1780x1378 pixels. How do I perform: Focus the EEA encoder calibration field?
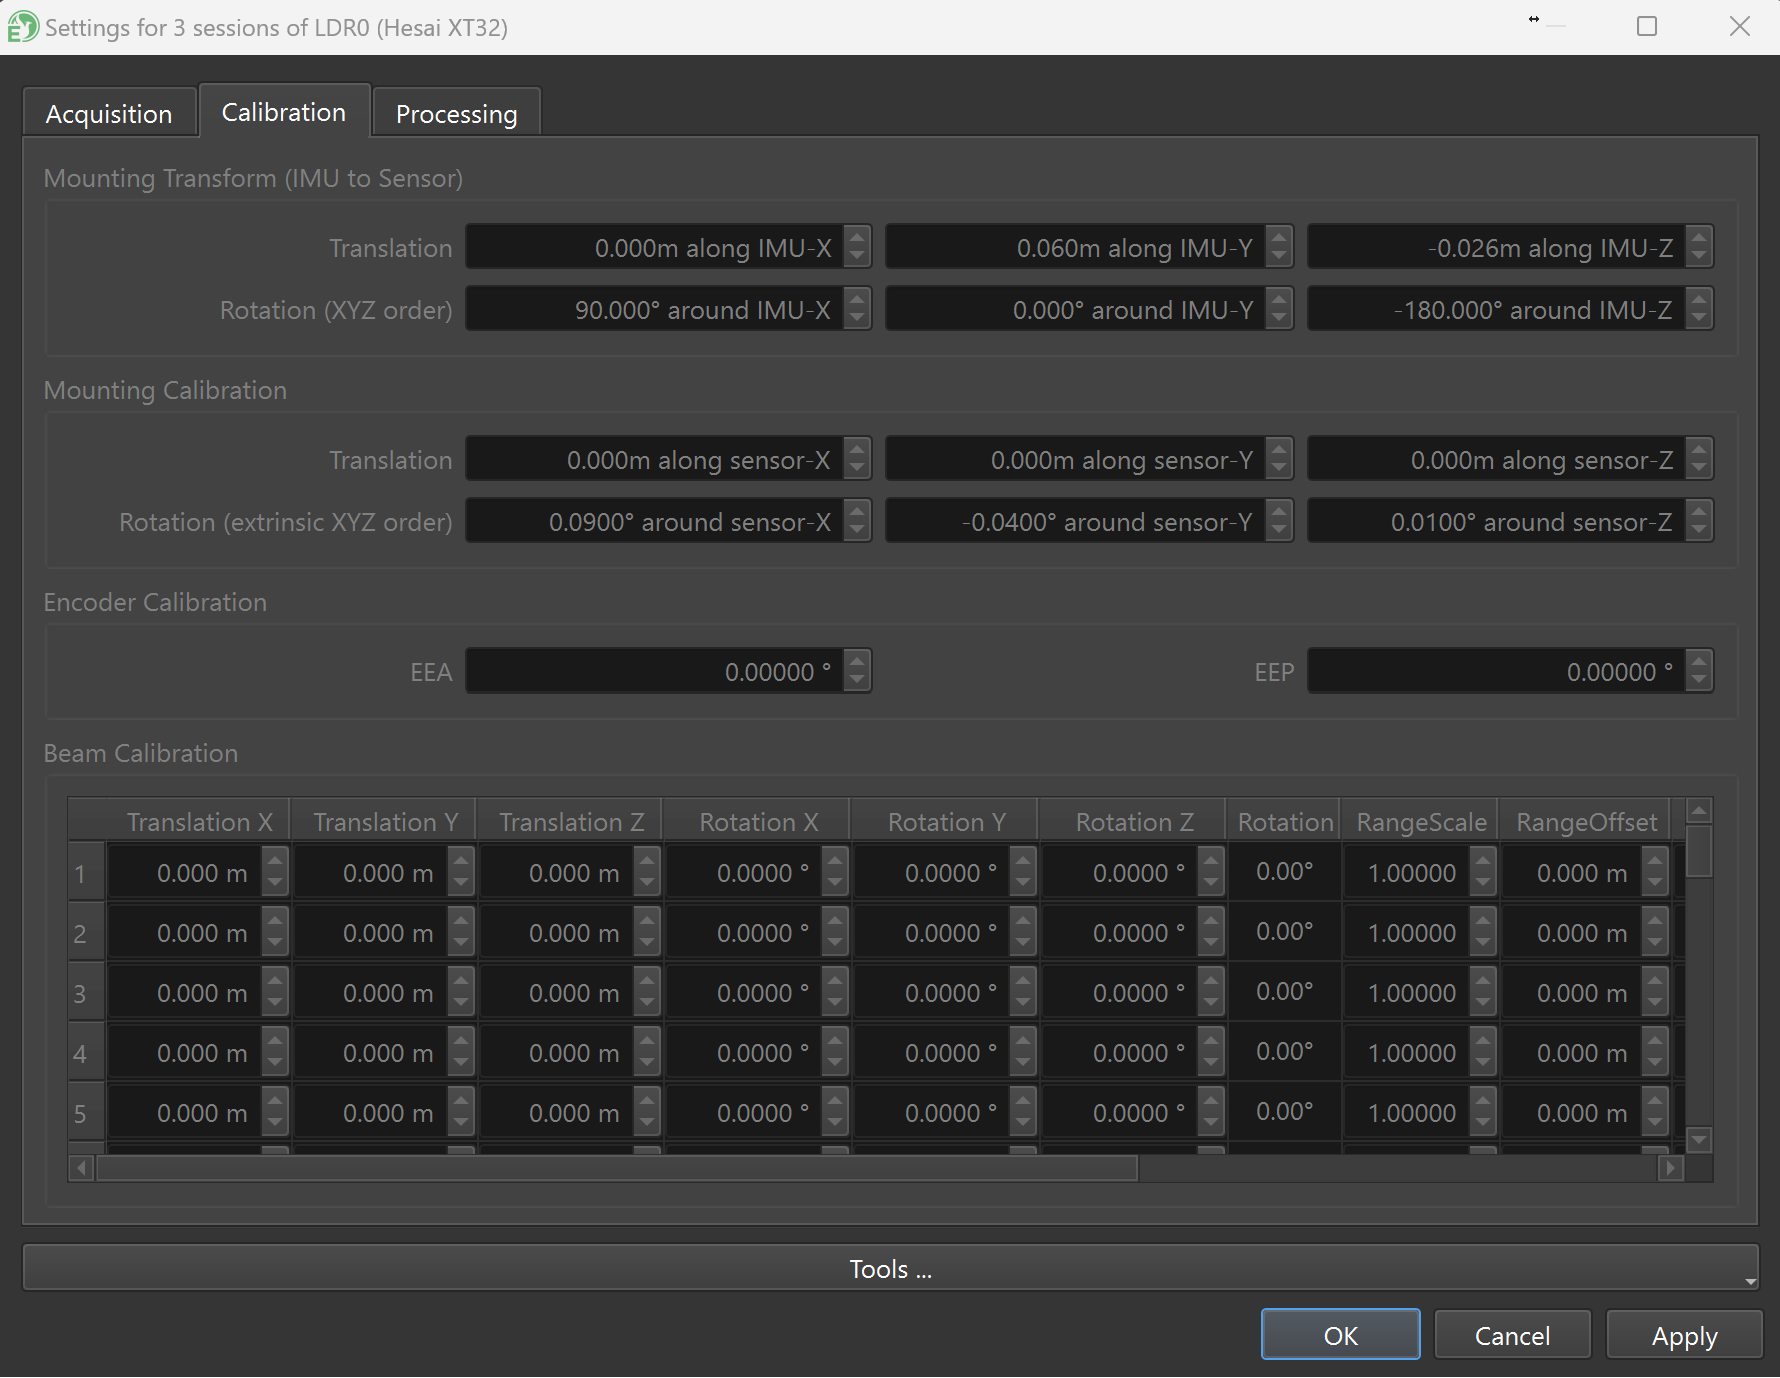click(x=655, y=672)
